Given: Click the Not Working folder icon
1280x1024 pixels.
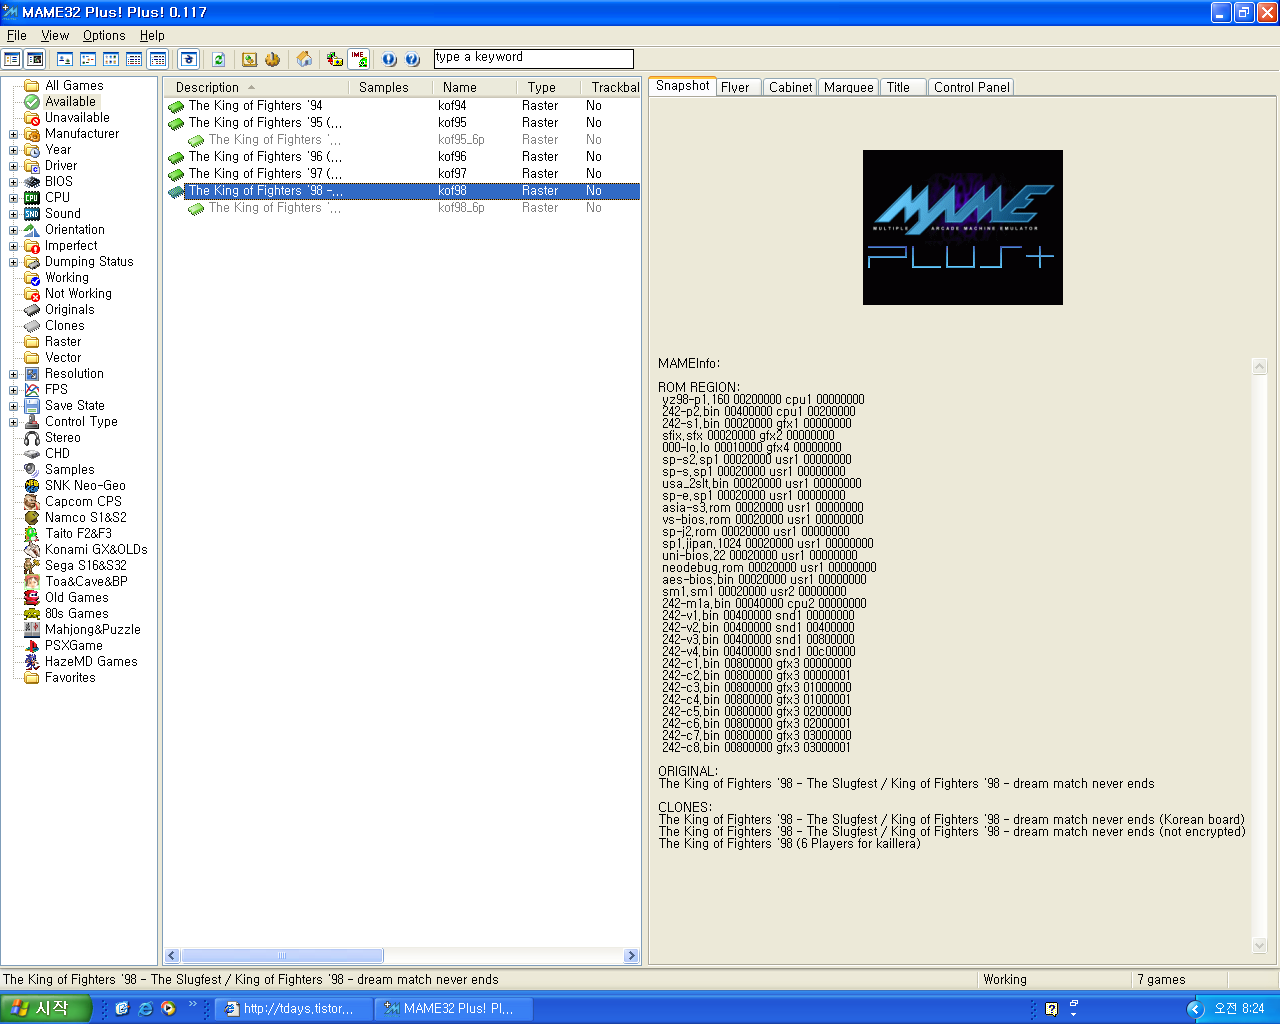Looking at the screenshot, I should (32, 294).
